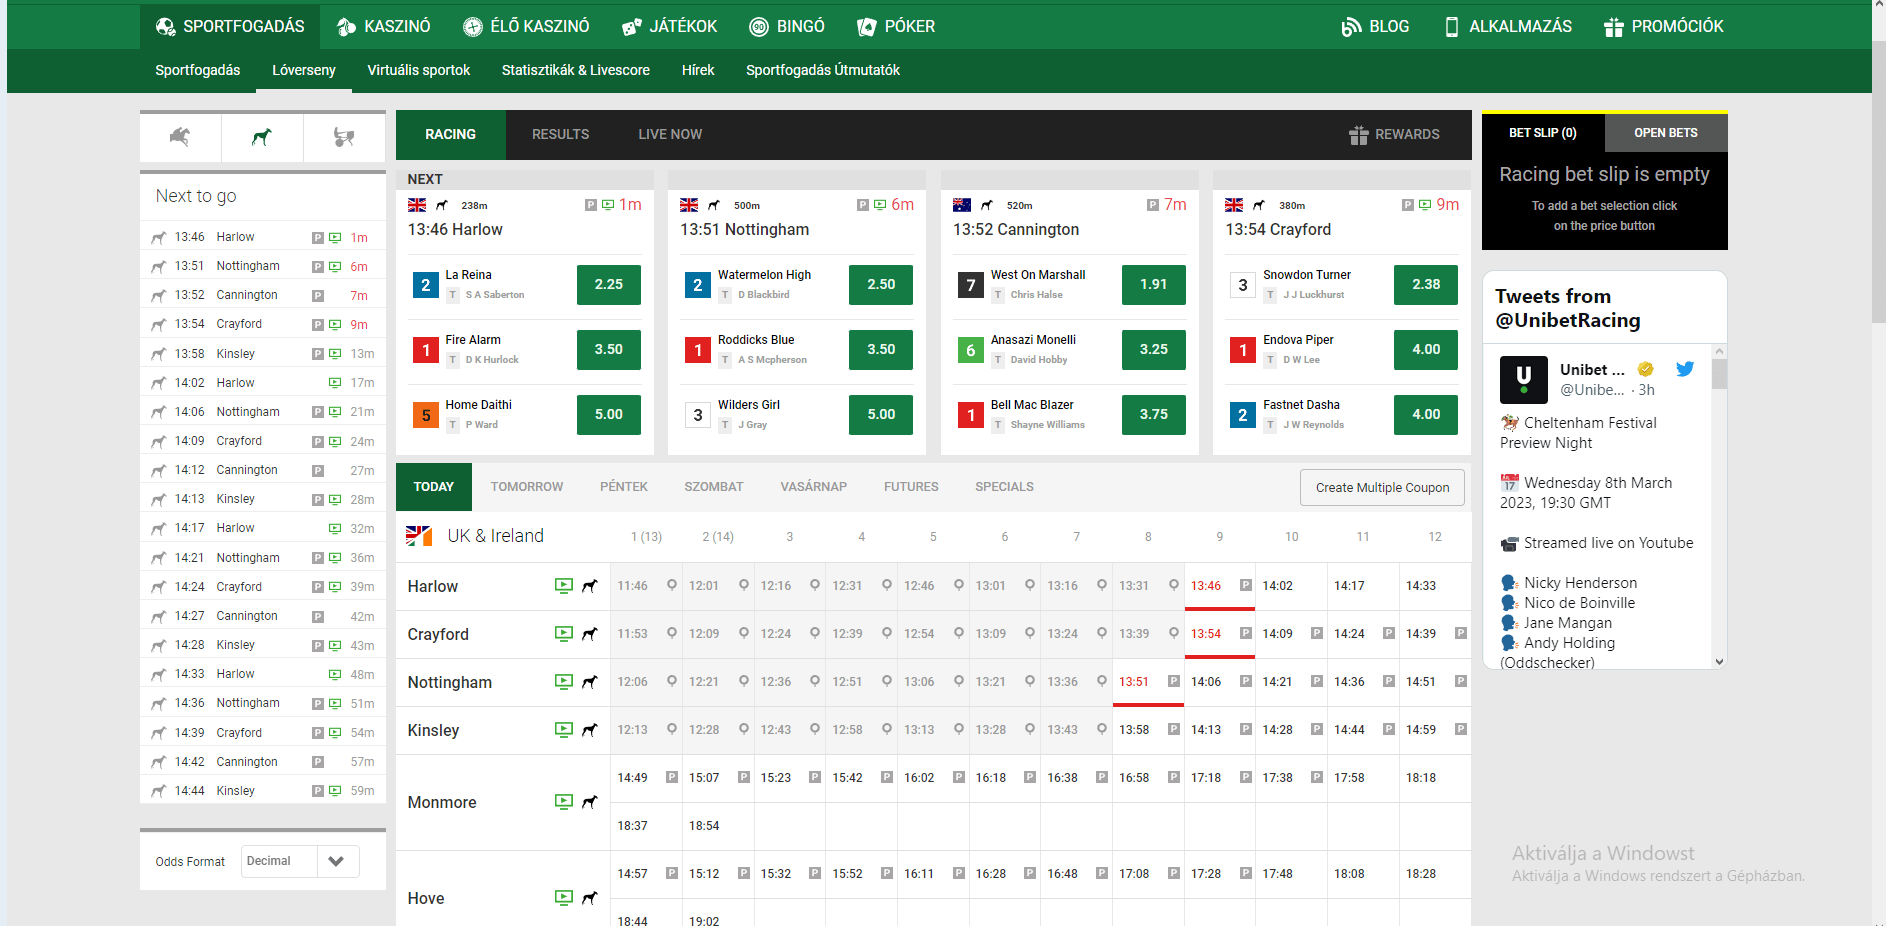Click Kinsley live stream icon in table
Viewport: 1886px width, 926px height.
pos(564,730)
